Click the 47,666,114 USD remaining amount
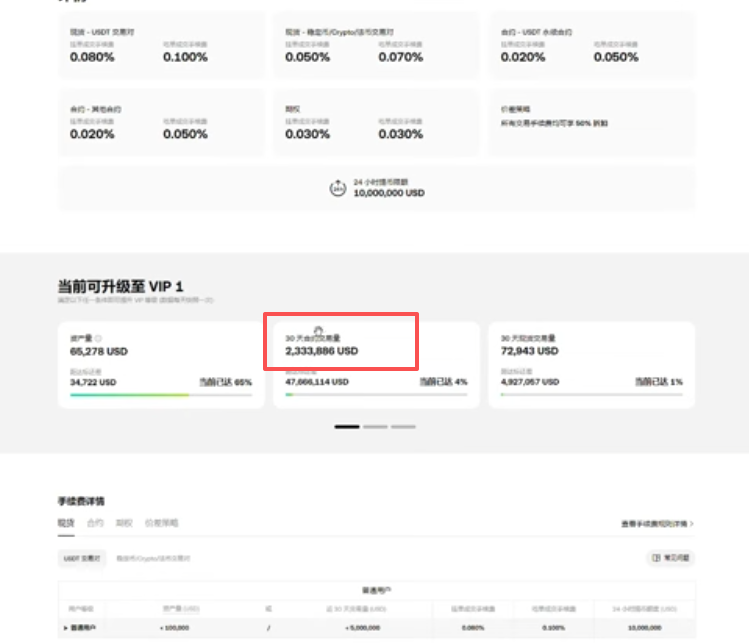This screenshot has width=749, height=644. pyautogui.click(x=317, y=382)
